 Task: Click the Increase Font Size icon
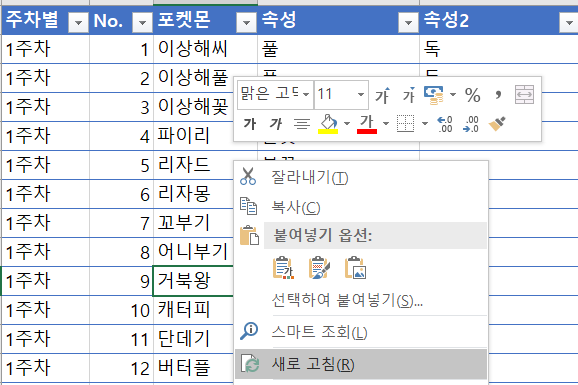tap(382, 95)
